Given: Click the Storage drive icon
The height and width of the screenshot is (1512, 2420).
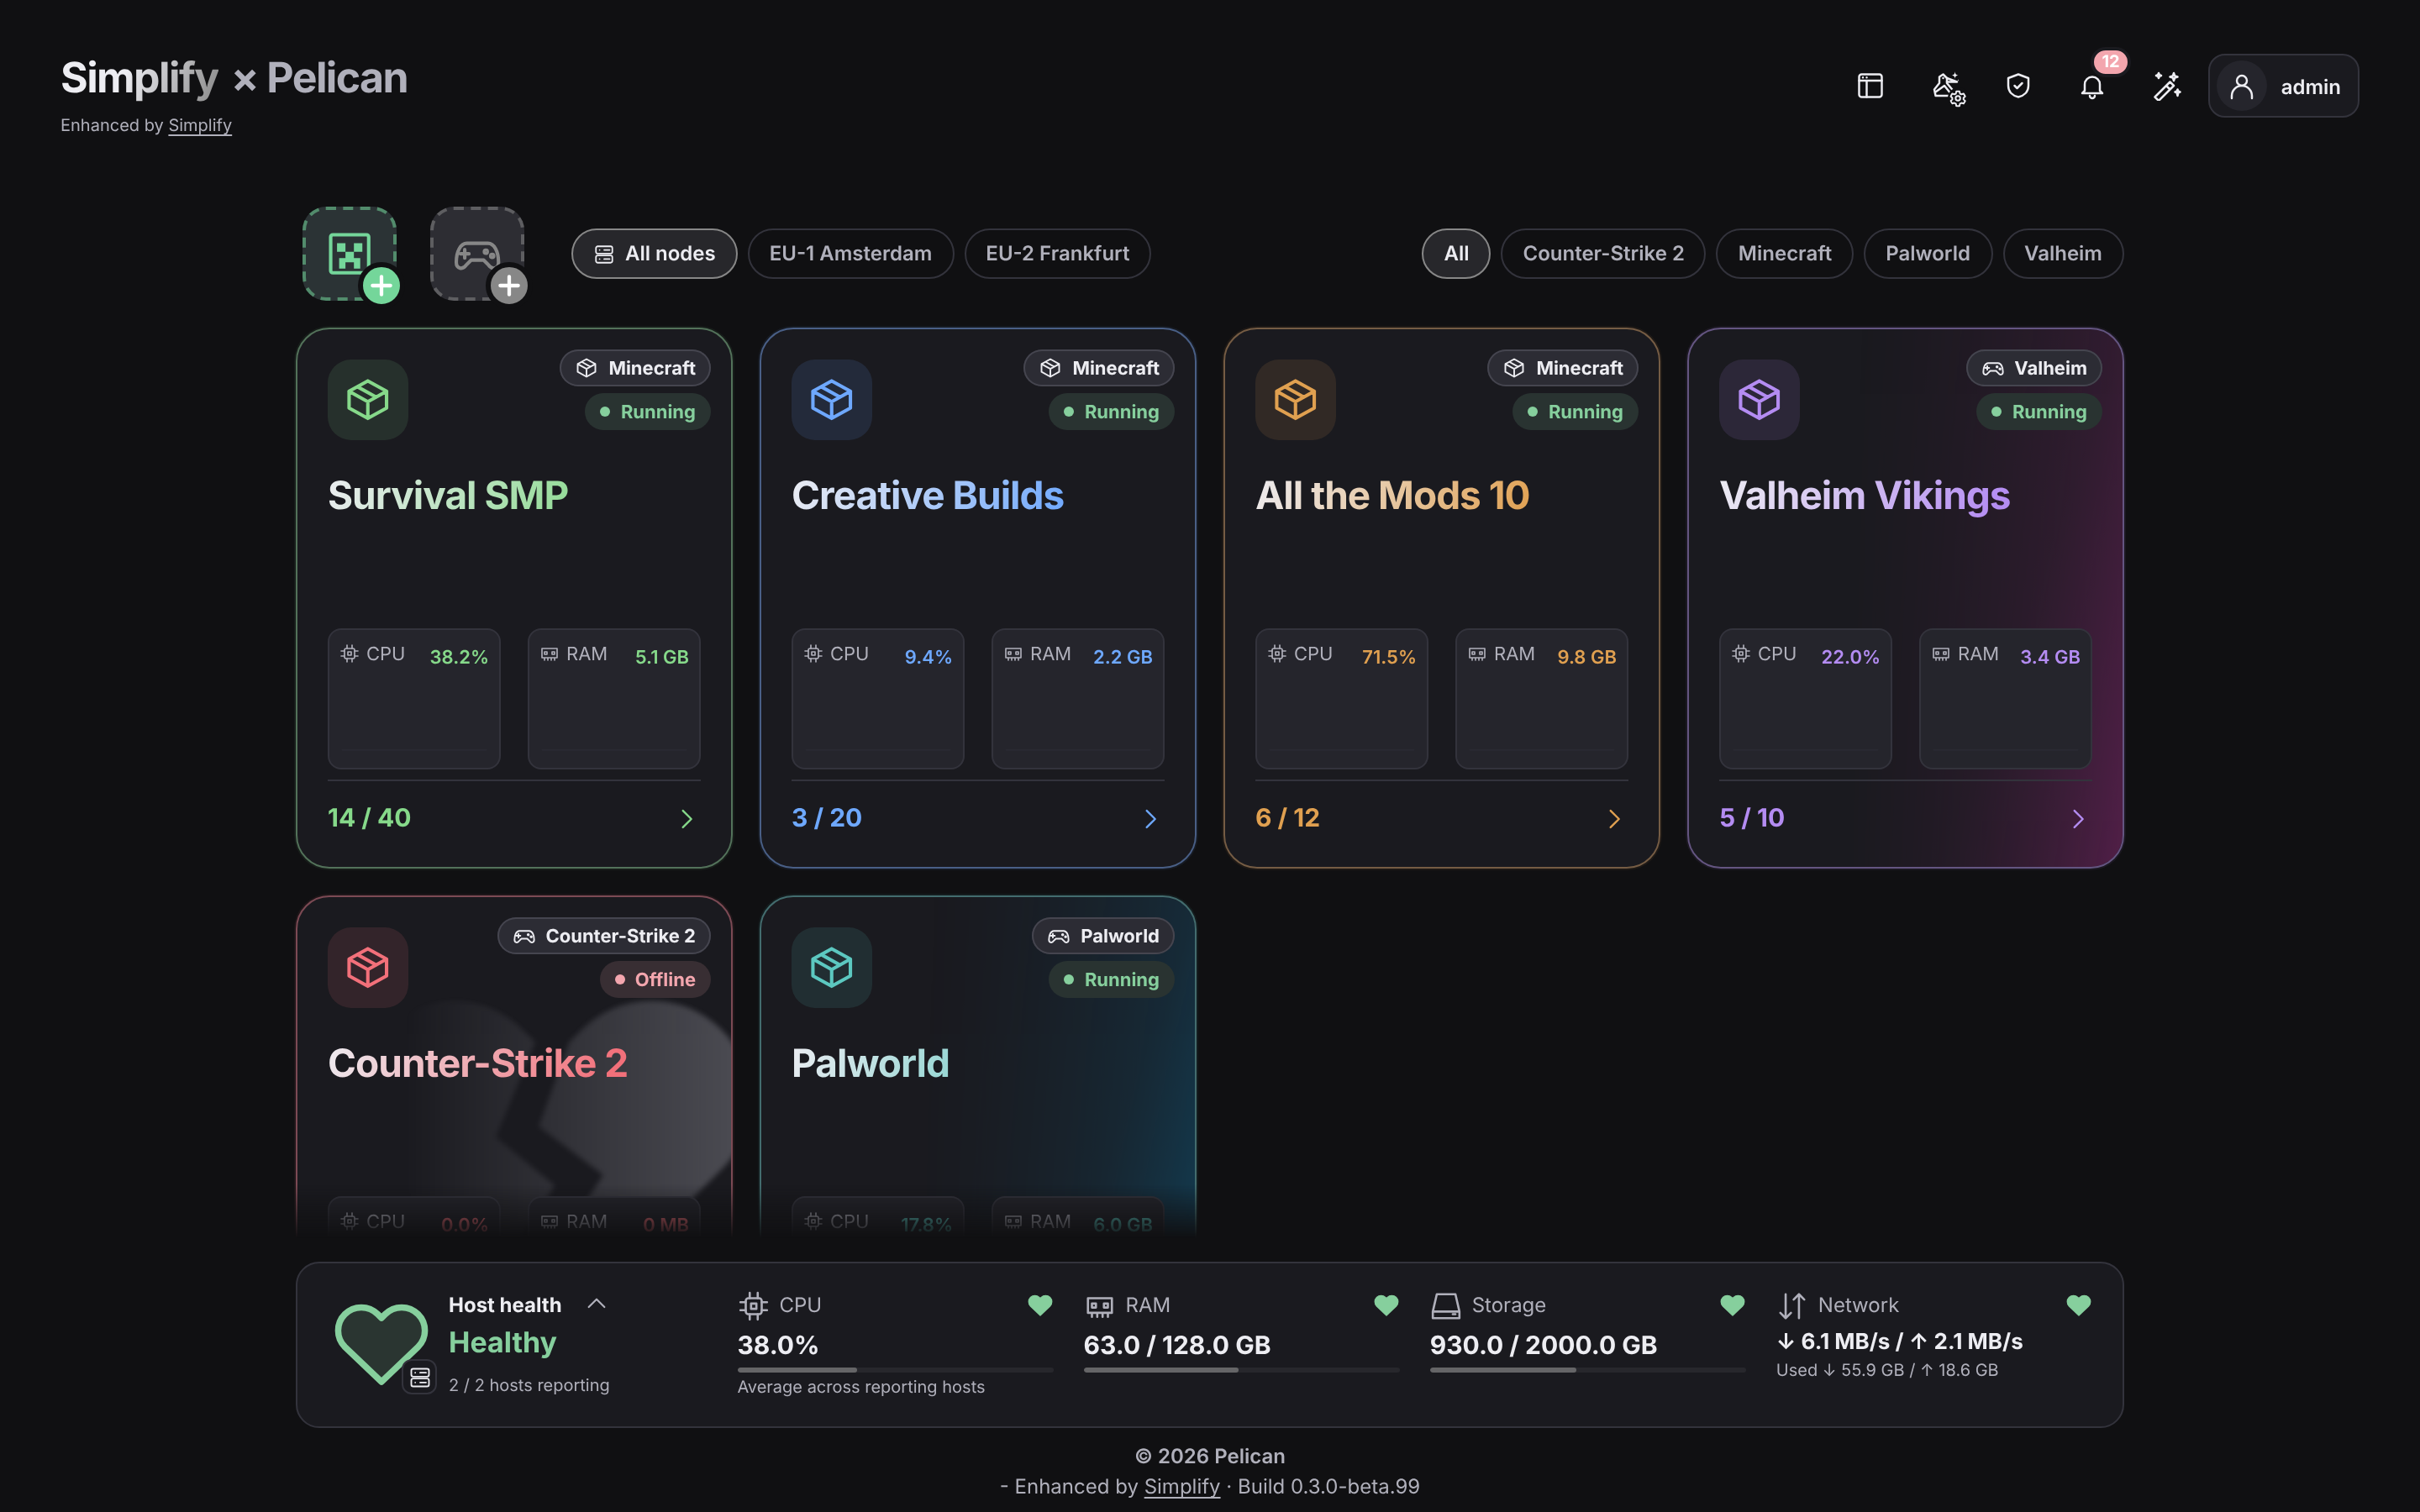Looking at the screenshot, I should pyautogui.click(x=1446, y=1305).
